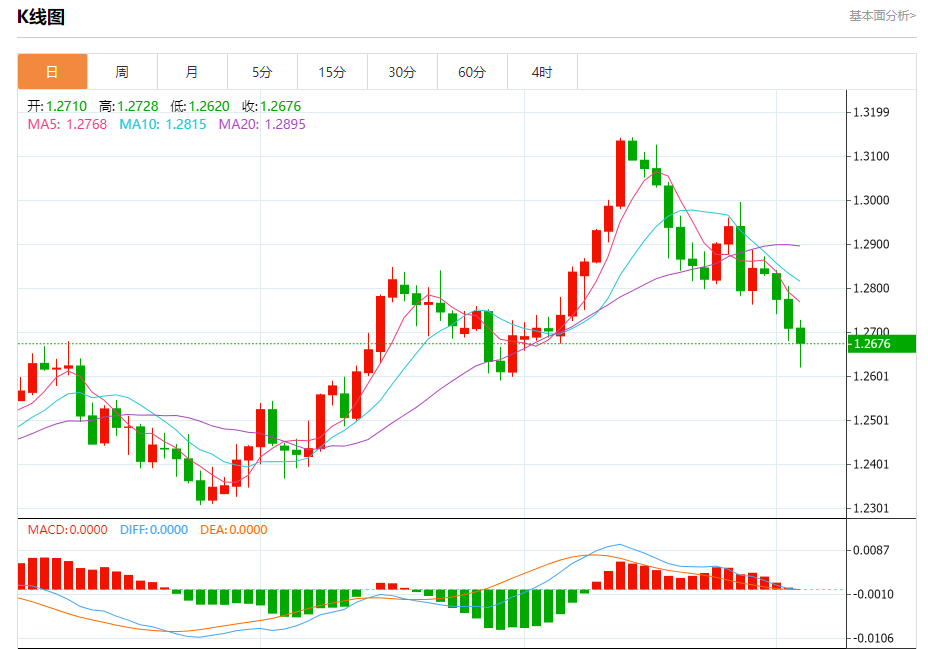Click the 1.2501 price axis label
This screenshot has height=649, width=928.
pos(871,421)
